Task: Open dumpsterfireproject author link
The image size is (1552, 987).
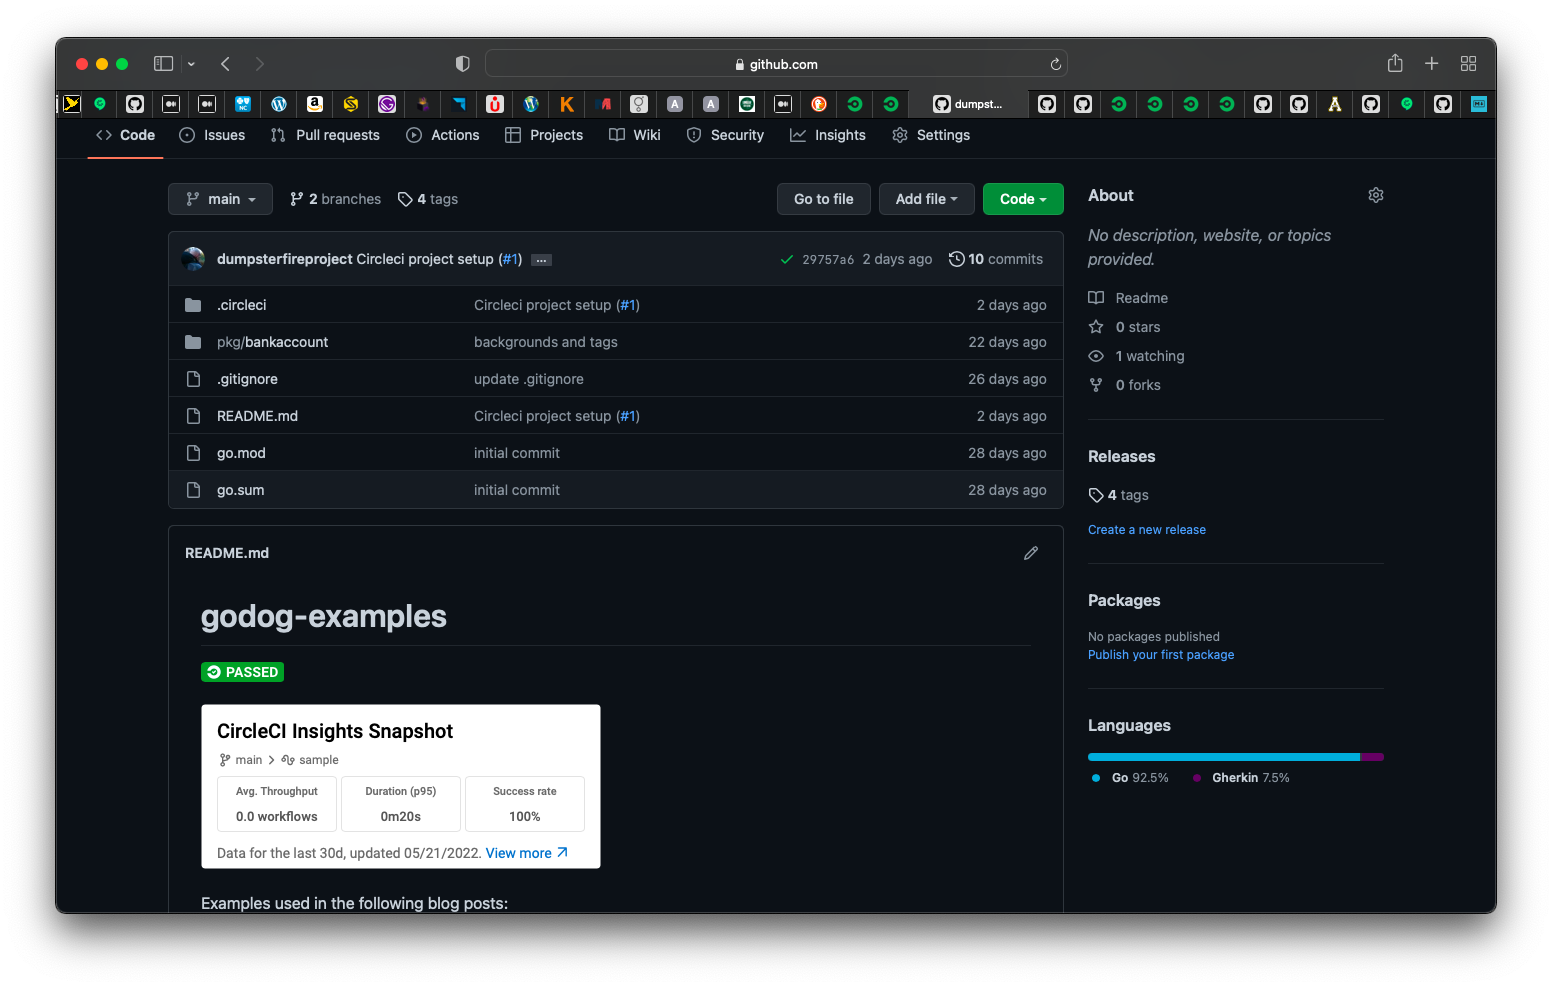Action: pyautogui.click(x=285, y=259)
